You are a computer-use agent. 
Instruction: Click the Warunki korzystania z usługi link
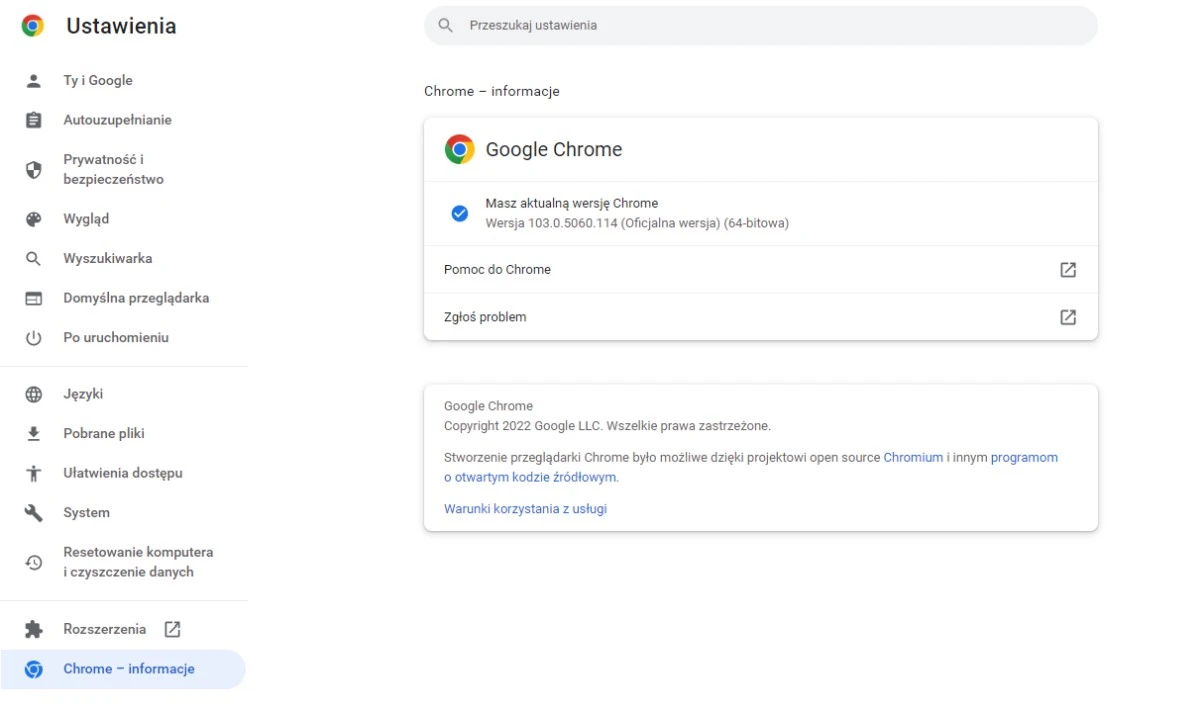tap(525, 508)
